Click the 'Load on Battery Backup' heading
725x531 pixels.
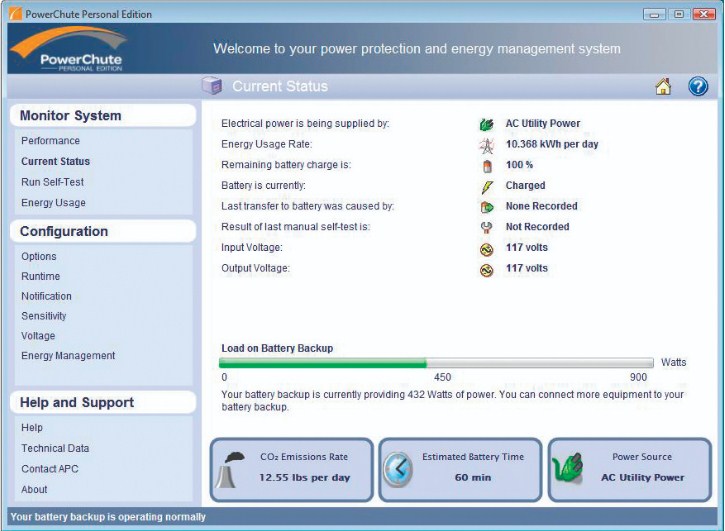(277, 348)
